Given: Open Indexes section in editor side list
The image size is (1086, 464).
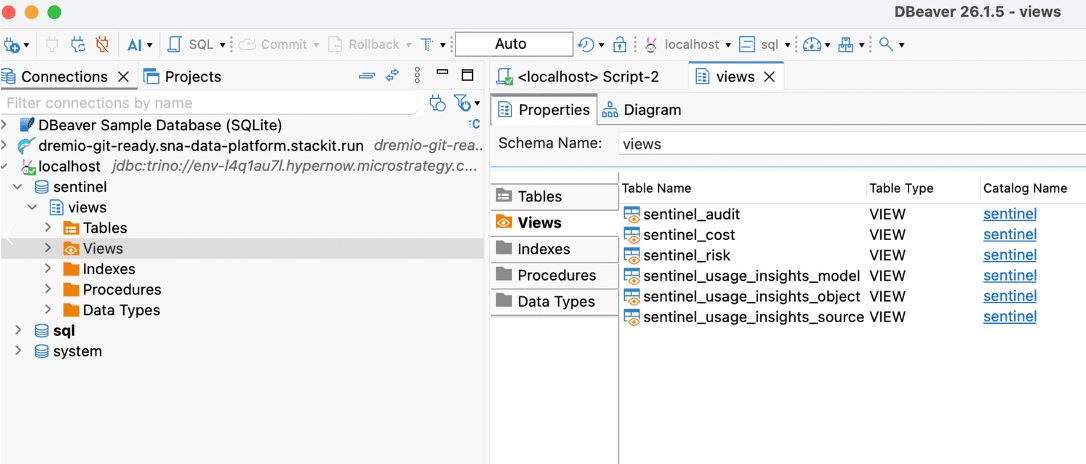Looking at the screenshot, I should pos(554,249).
